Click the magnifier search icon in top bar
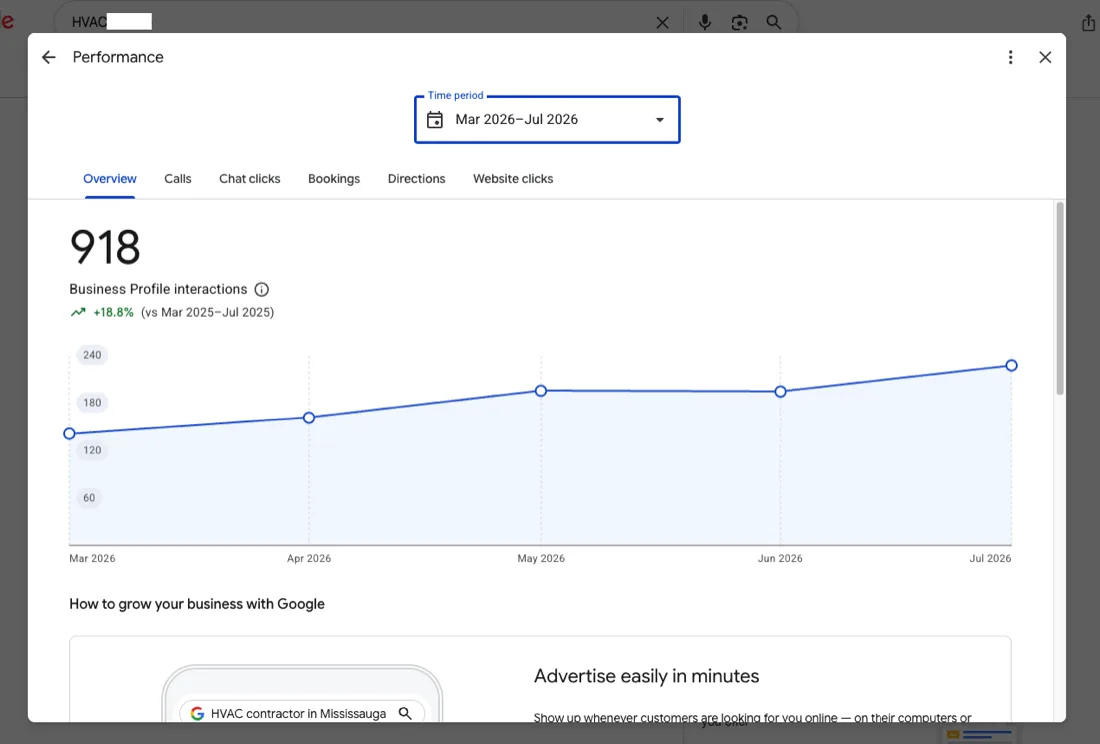The image size is (1100, 744). [x=774, y=22]
